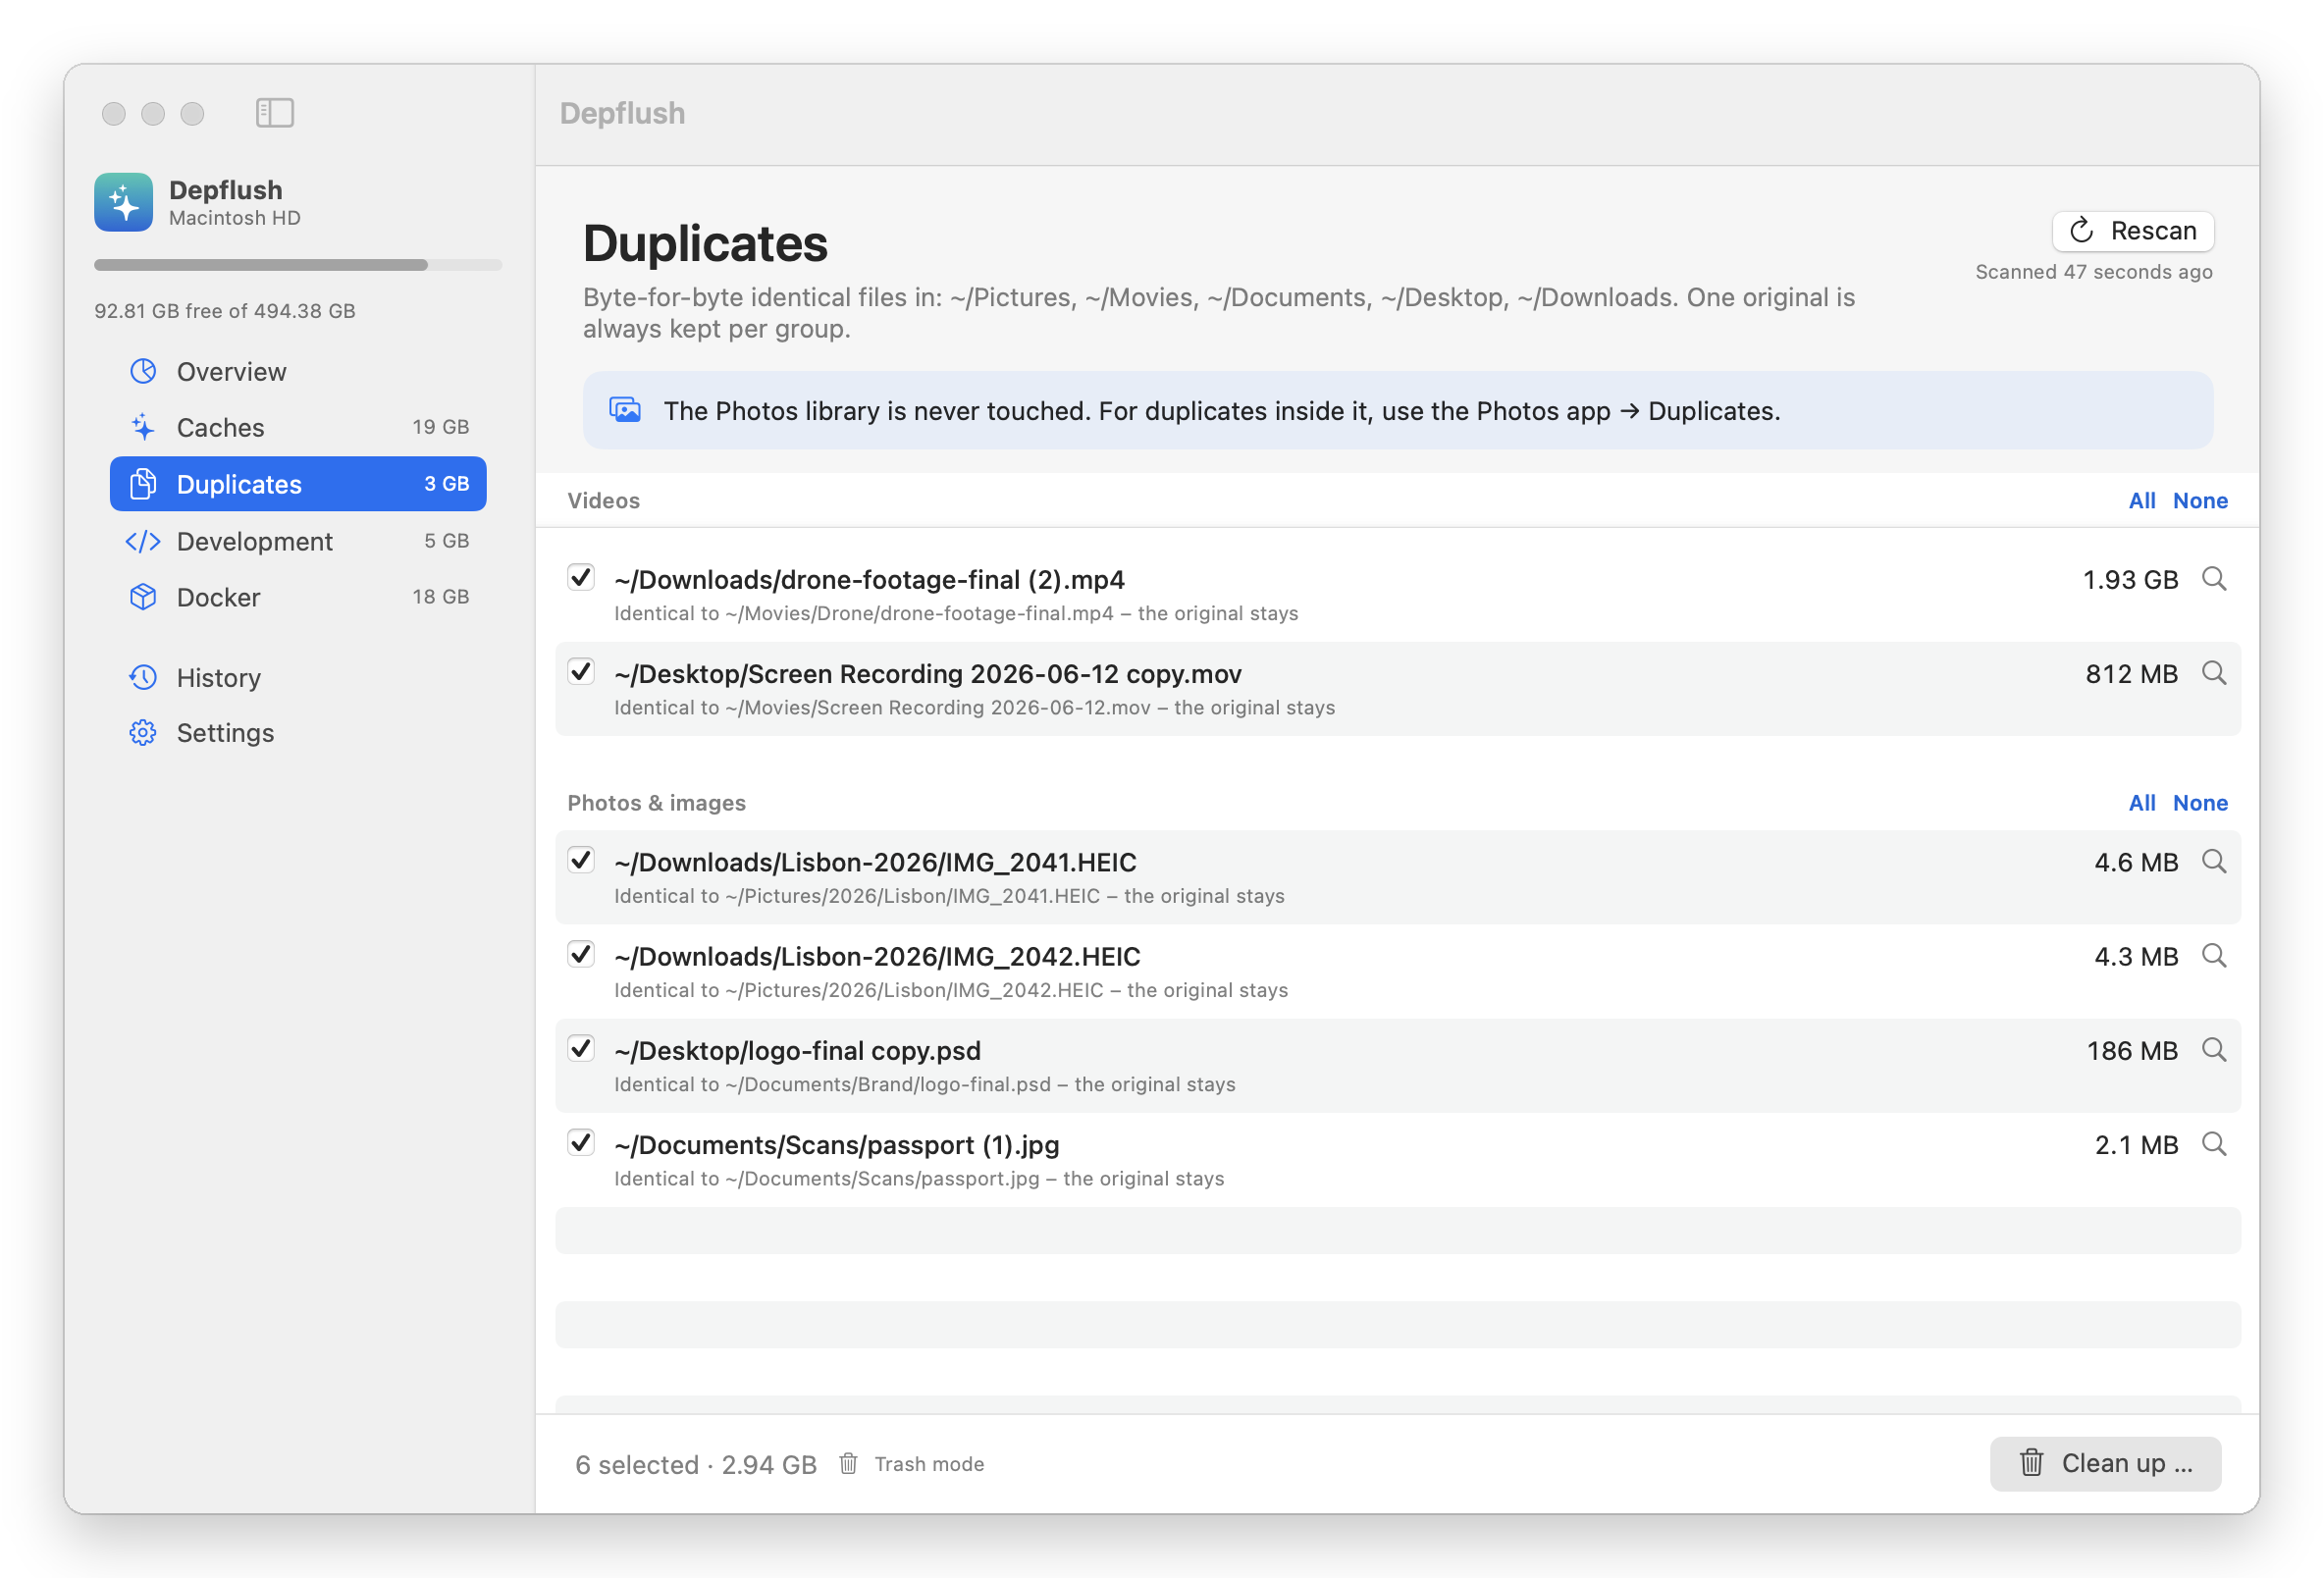2324x1578 pixels.
Task: Reveal Screen Recording copy.mov with magnifier
Action: [2214, 674]
